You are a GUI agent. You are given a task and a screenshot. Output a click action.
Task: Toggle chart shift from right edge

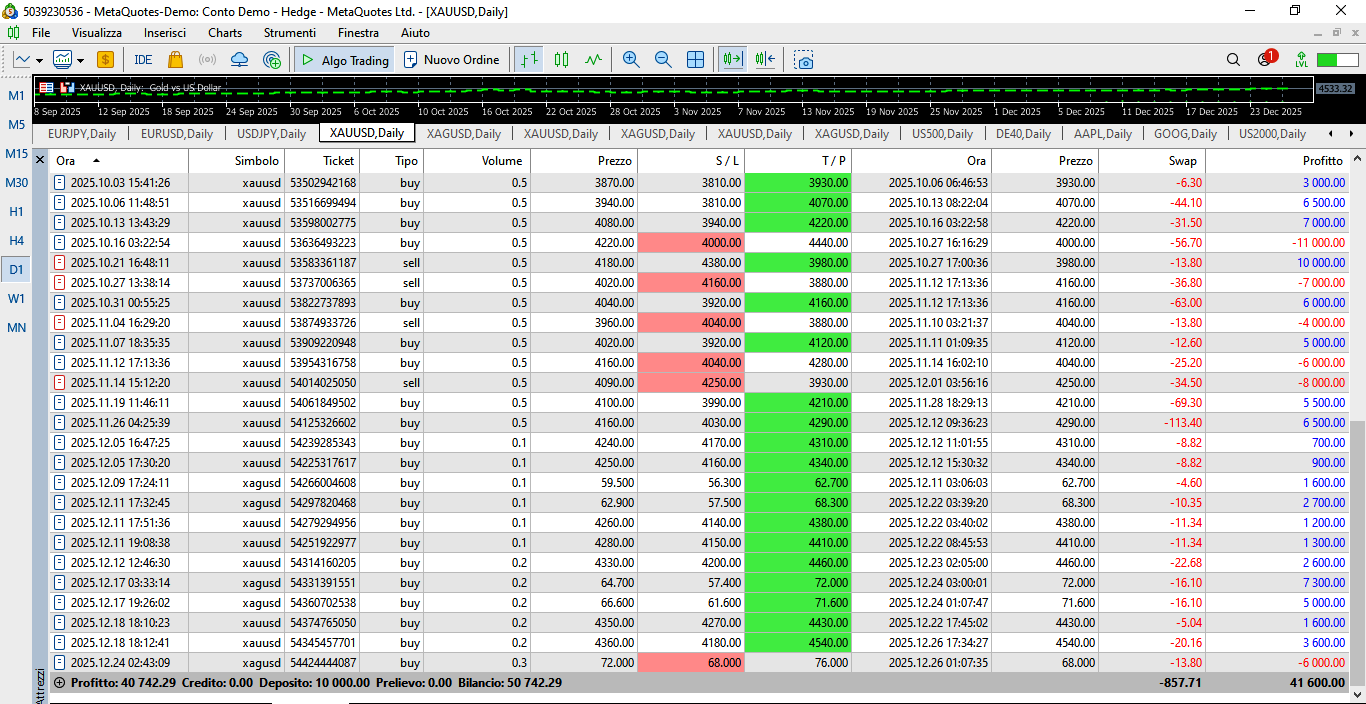(766, 60)
